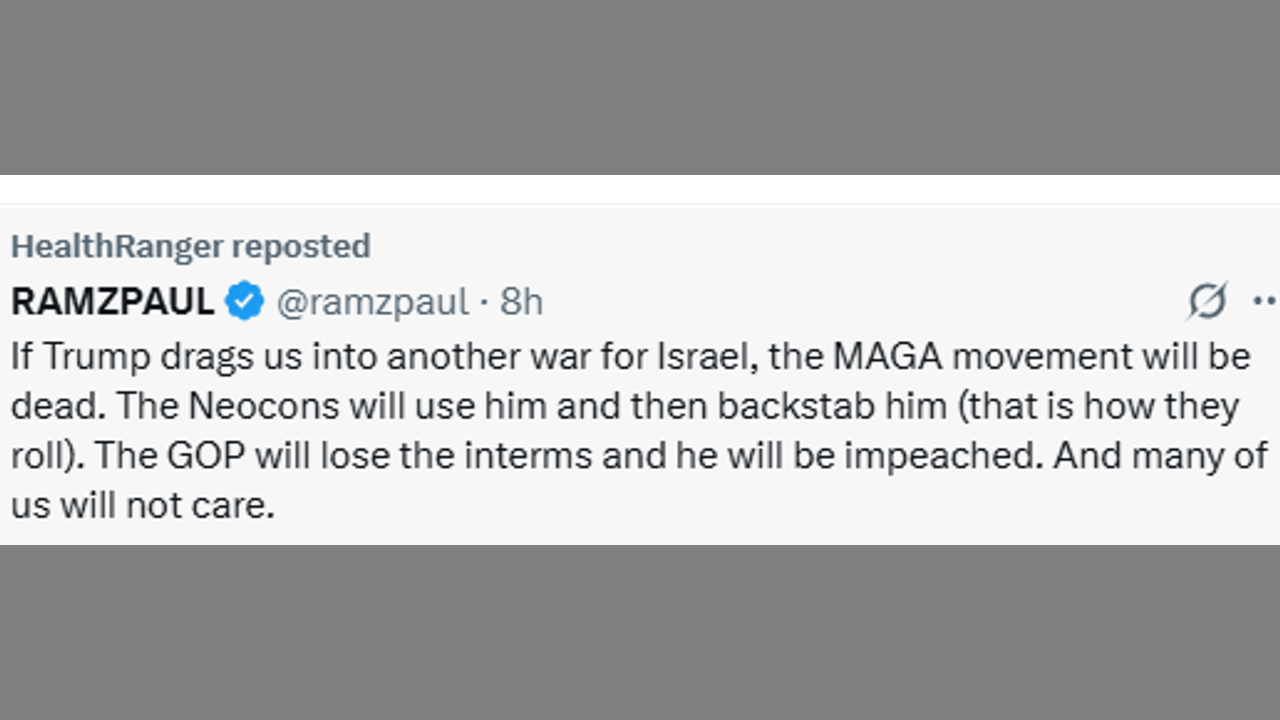Open RAMZPAUL's profile via display name
Viewport: 1280px width, 720px height.
pos(112,301)
